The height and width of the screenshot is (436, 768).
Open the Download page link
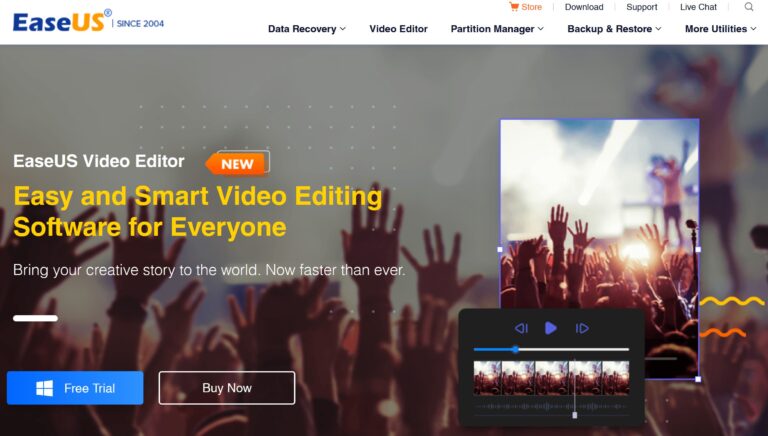coord(584,7)
